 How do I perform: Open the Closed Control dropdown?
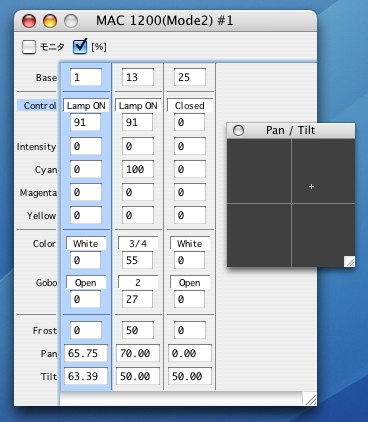pyautogui.click(x=190, y=105)
